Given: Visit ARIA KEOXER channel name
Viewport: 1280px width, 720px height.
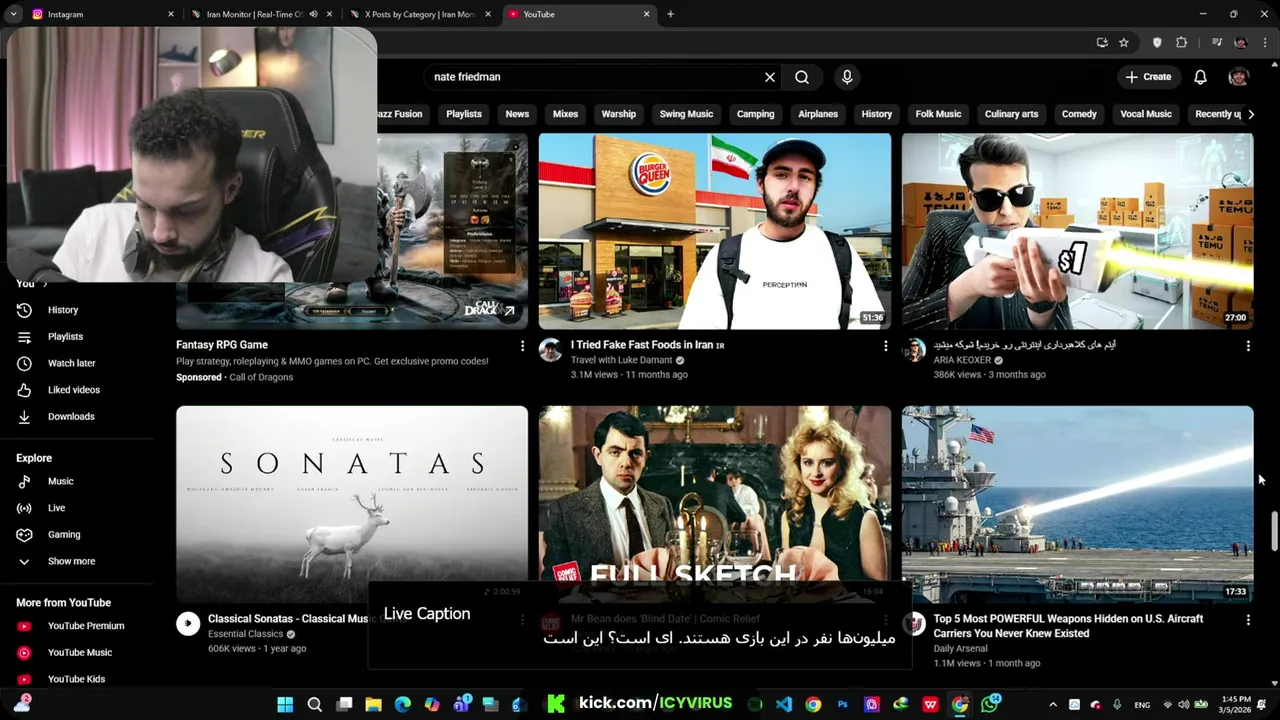Looking at the screenshot, I should click(x=962, y=360).
